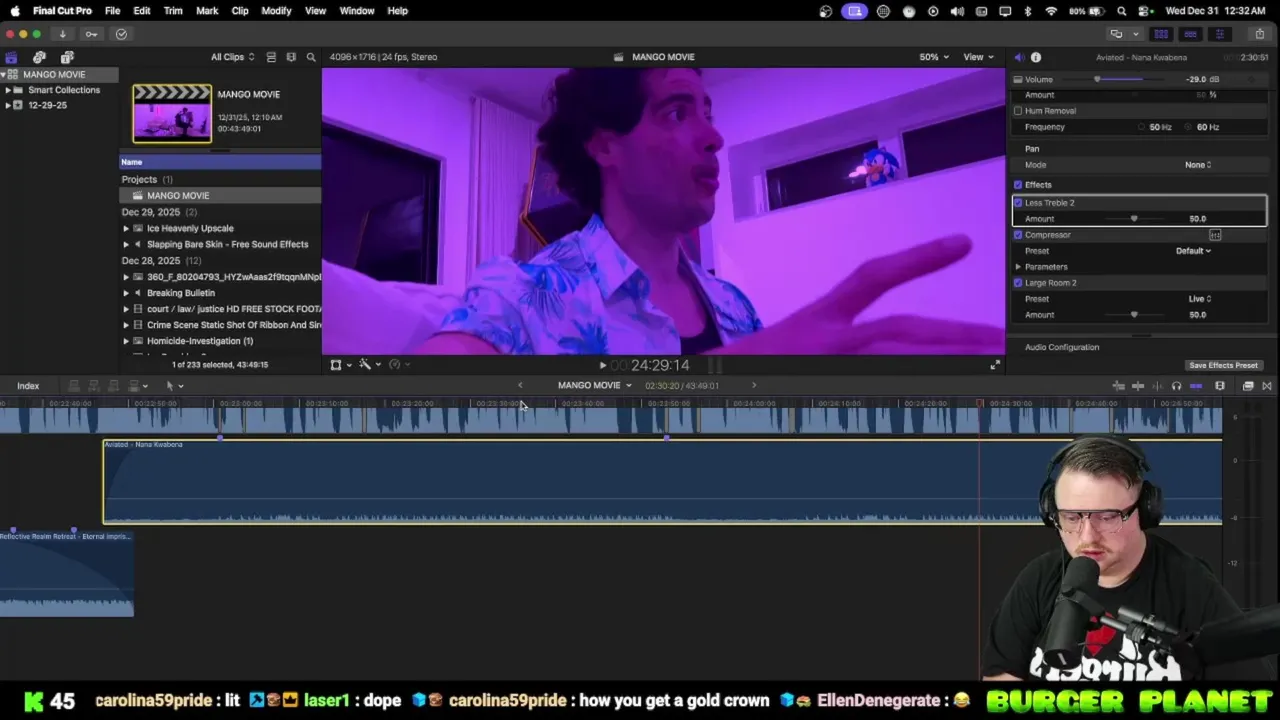
Task: Adjust the Large Room 2 Amount slider
Action: coord(1133,315)
